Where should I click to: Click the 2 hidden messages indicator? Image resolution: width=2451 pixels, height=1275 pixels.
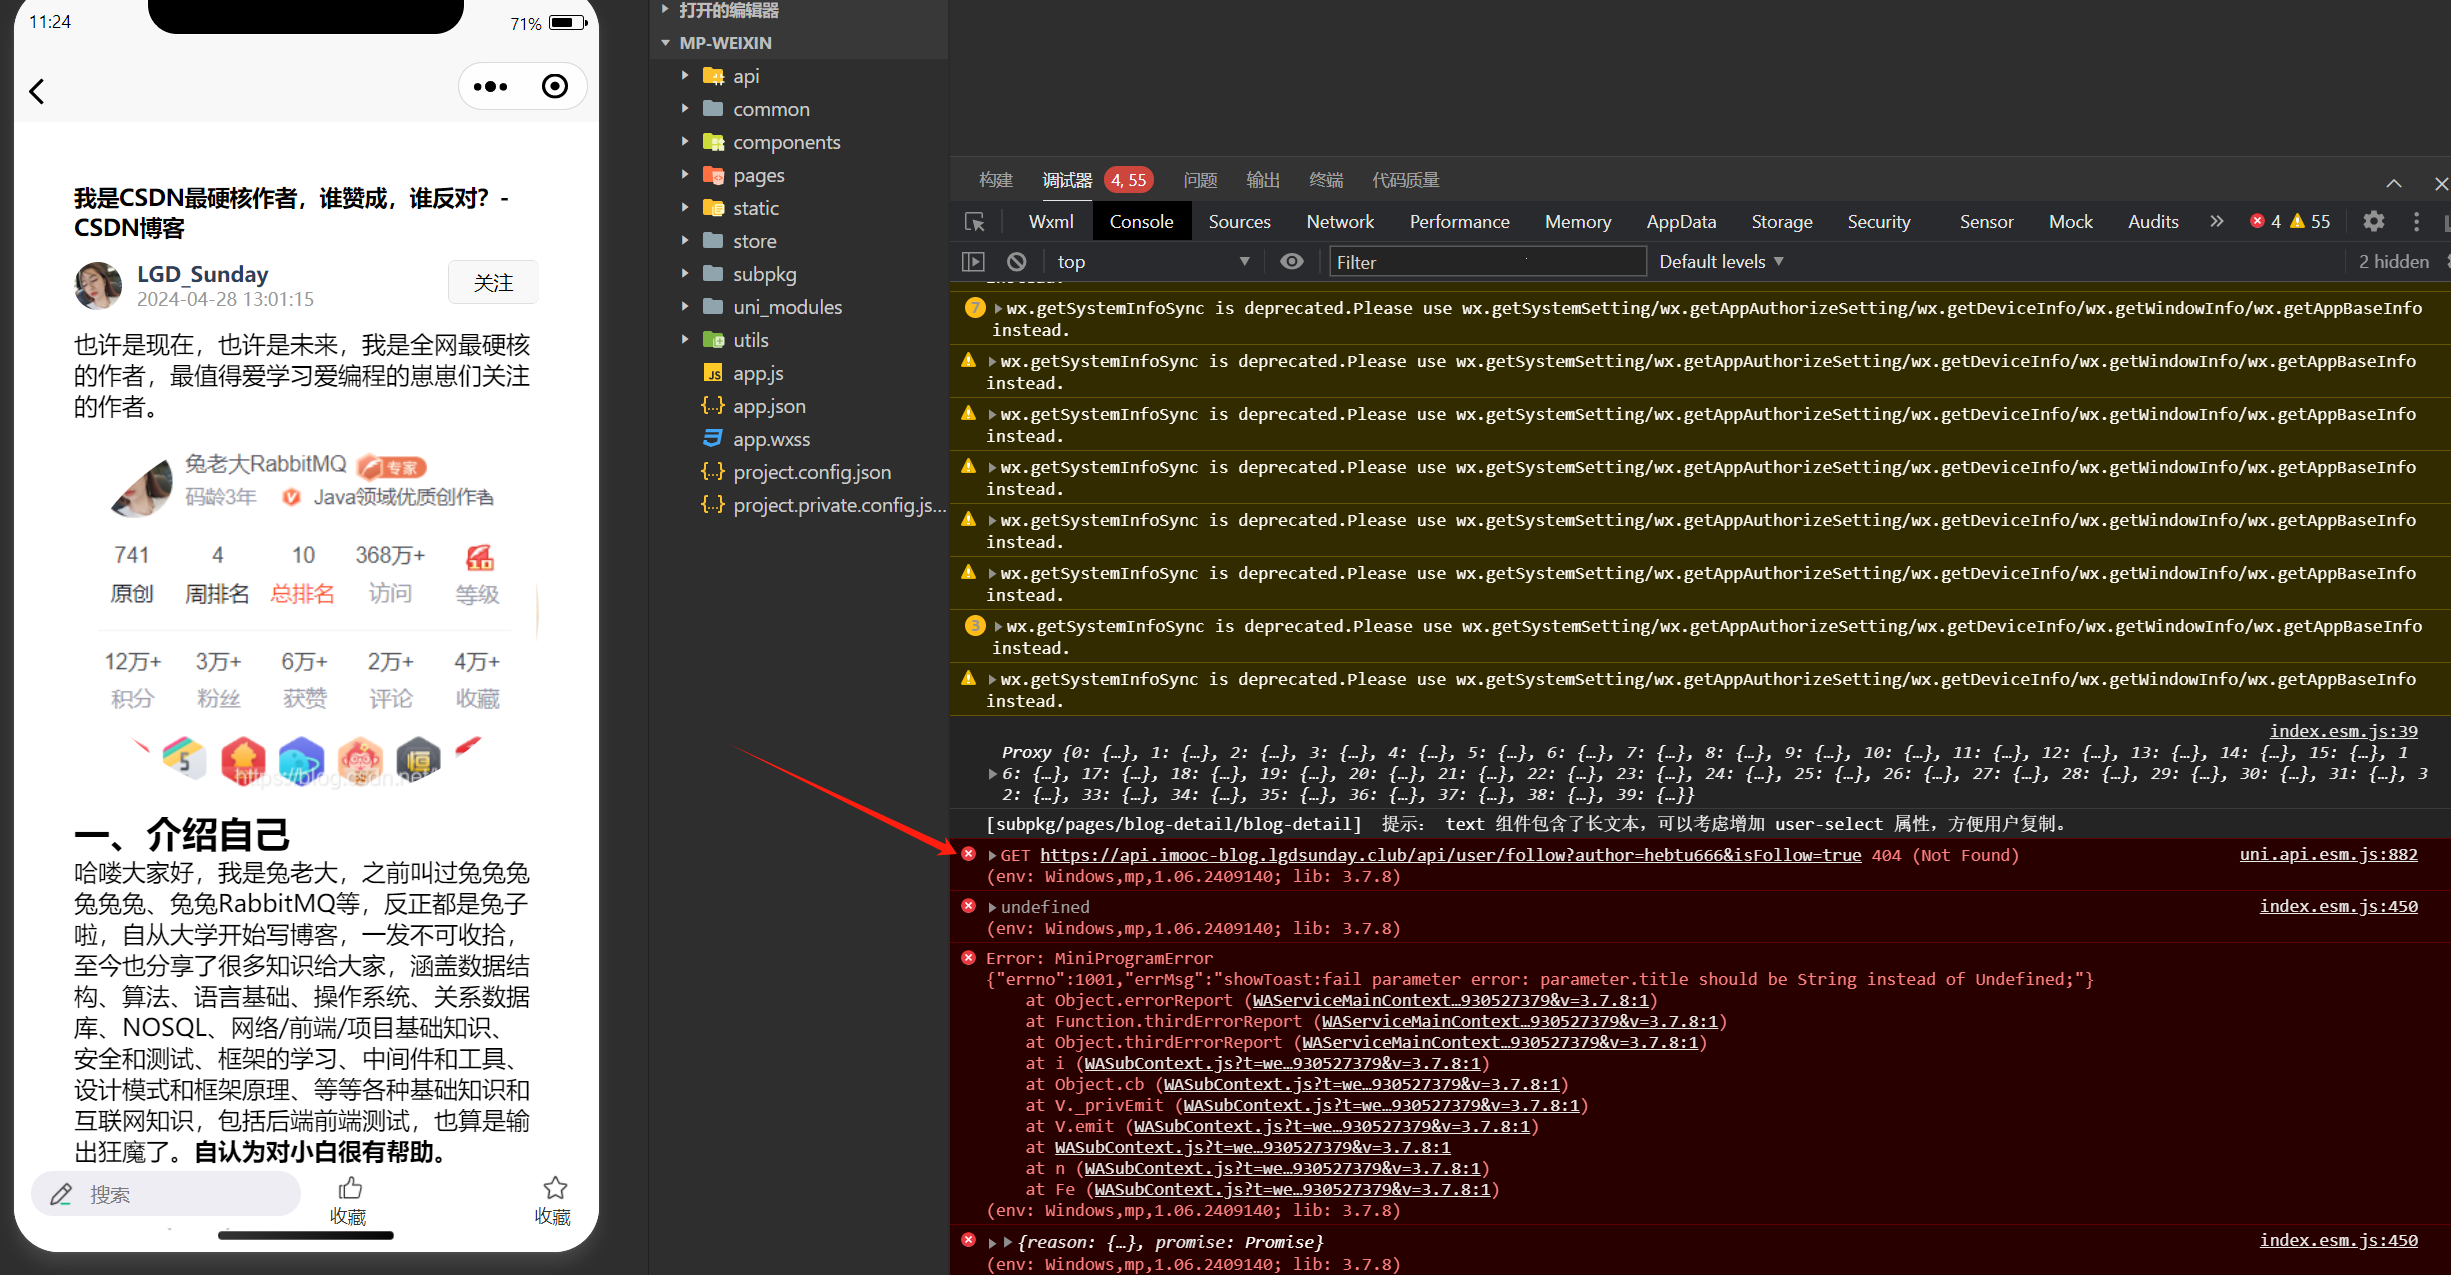coord(2393,262)
